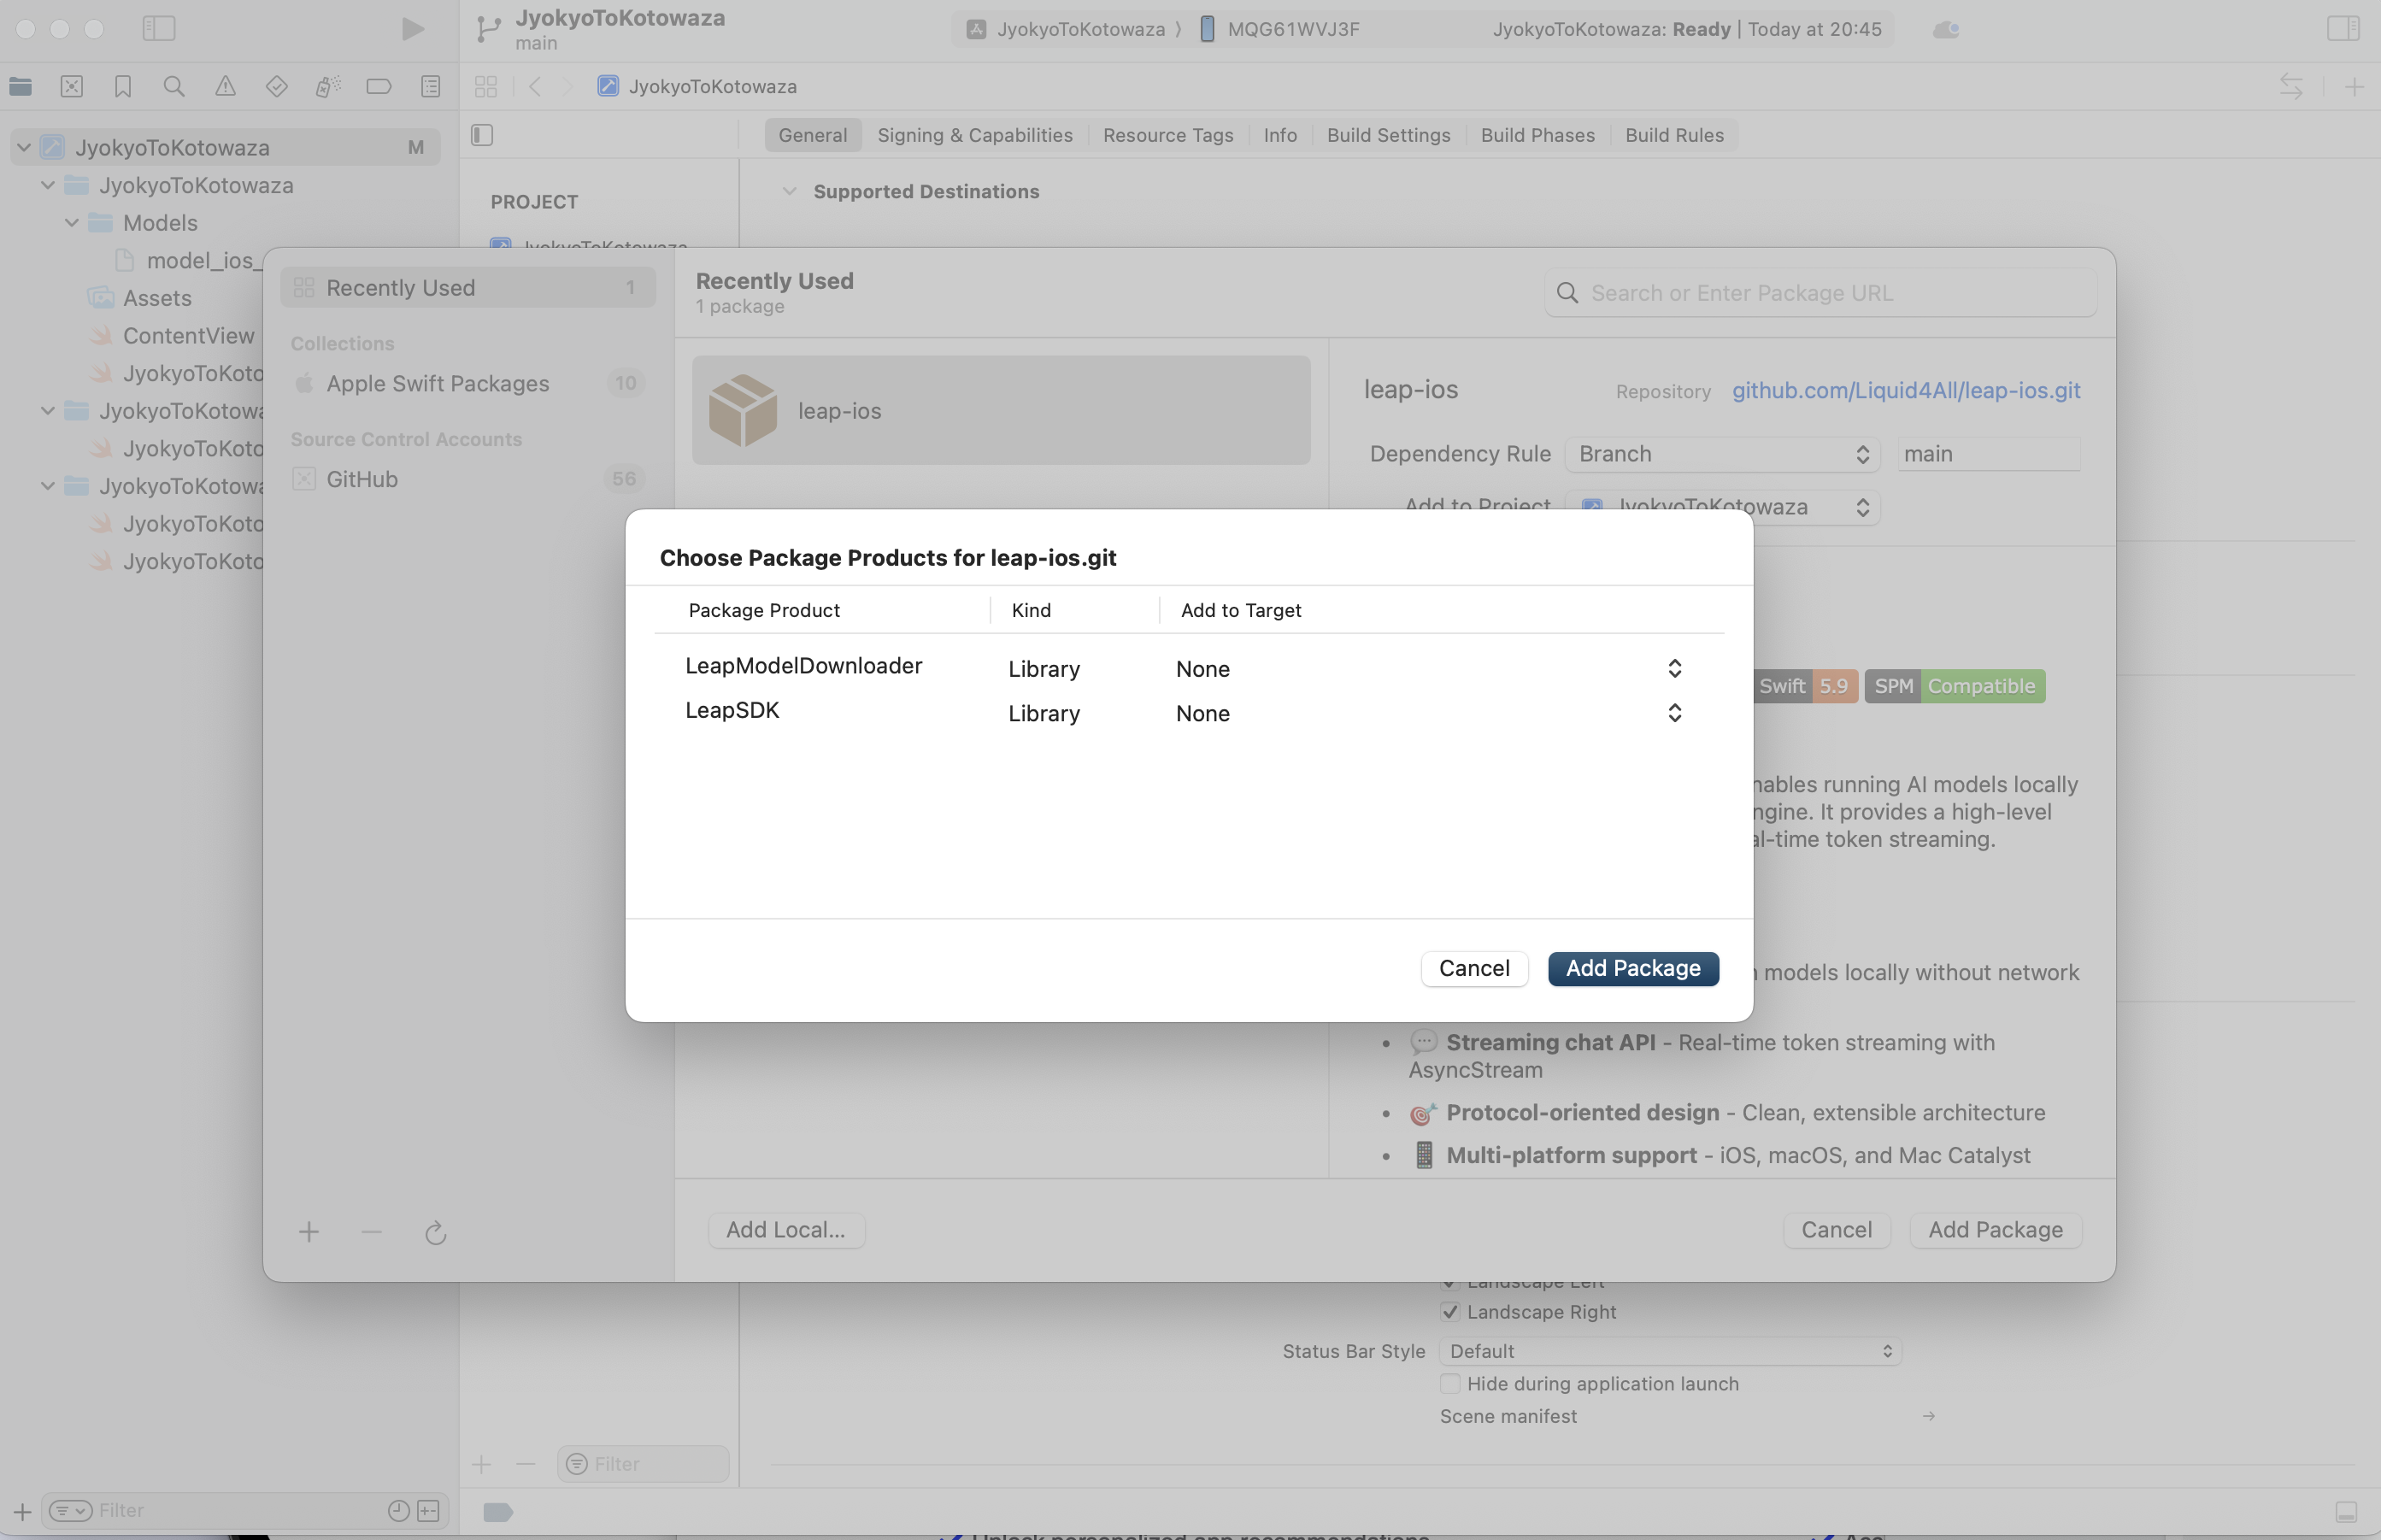Viewport: 2381px width, 1540px height.
Task: Click the plus icon to add collection
Action: coord(309,1233)
